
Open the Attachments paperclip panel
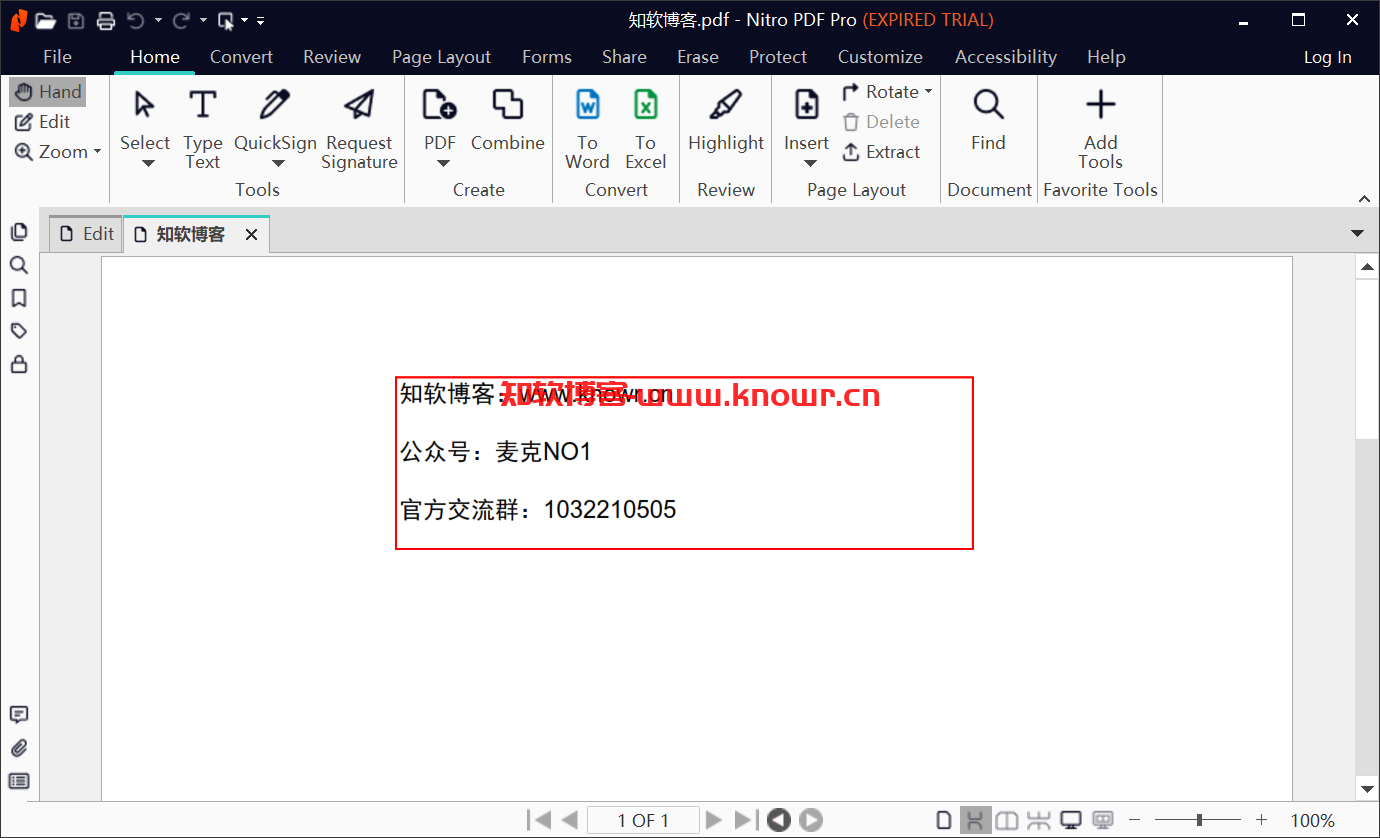[18, 748]
